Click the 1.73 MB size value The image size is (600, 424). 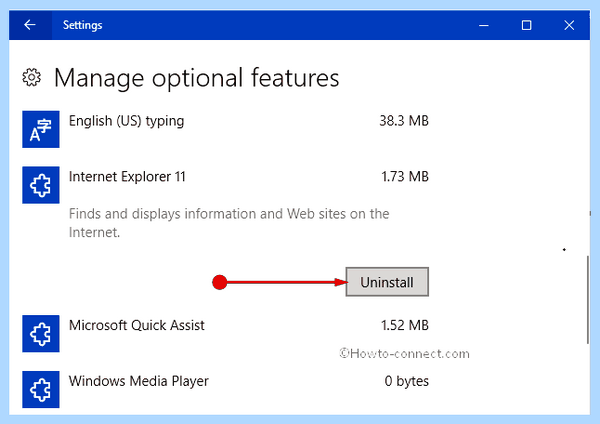pos(405,177)
